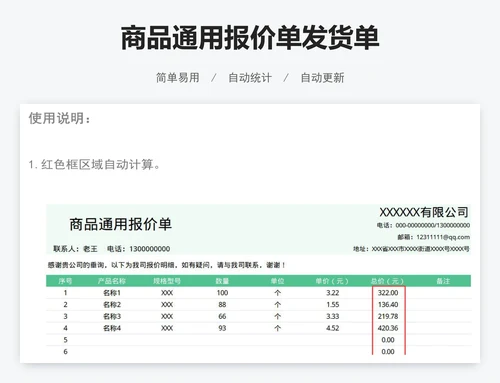Image resolution: width=500 pixels, height=383 pixels.
Task: Click the 使用说明 heading
Action: tap(59, 118)
